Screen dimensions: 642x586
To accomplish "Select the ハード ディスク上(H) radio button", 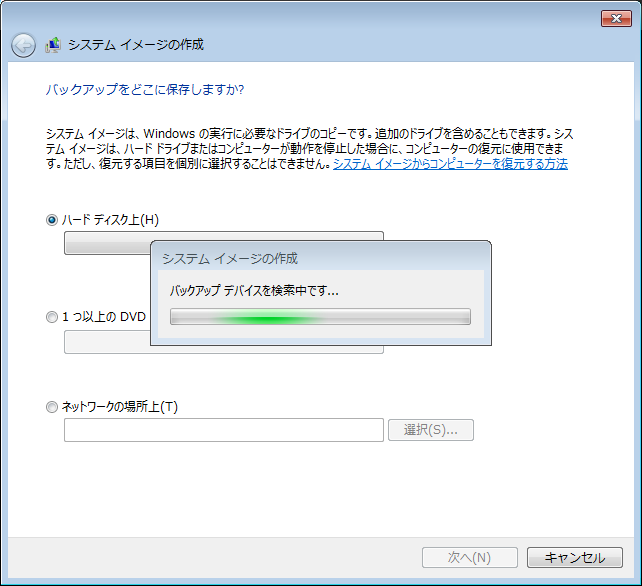I will point(52,220).
